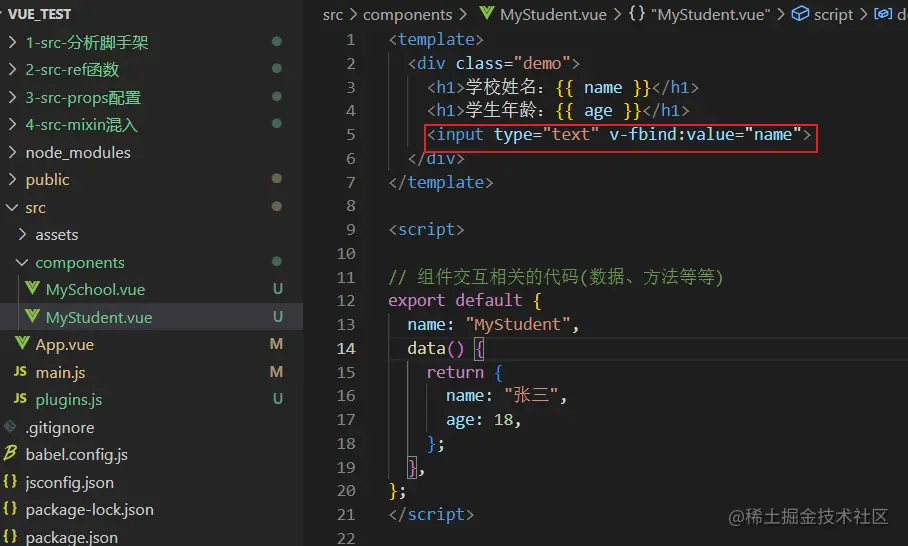Collapse the src folder
The height and width of the screenshot is (546, 908).
point(12,207)
